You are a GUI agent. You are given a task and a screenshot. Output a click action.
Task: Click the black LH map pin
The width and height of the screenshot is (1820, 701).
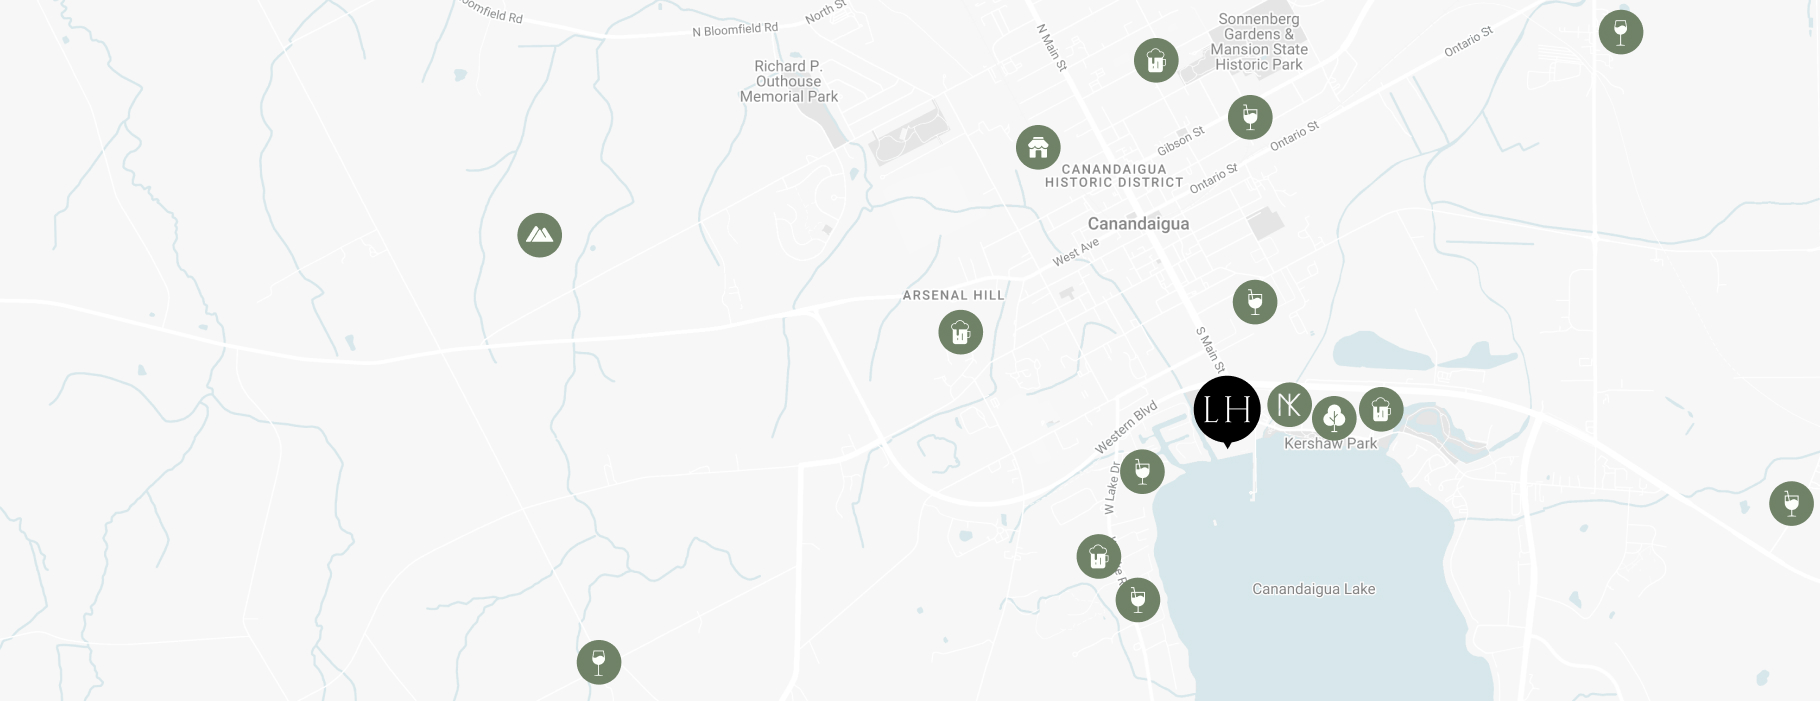click(x=1227, y=410)
